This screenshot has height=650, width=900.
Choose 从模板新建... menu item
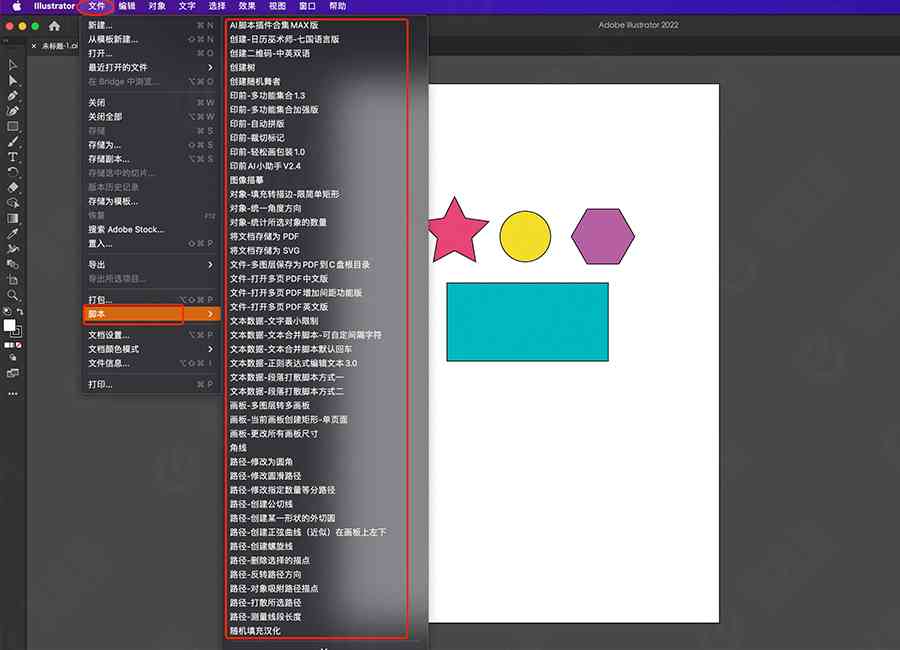coord(151,40)
